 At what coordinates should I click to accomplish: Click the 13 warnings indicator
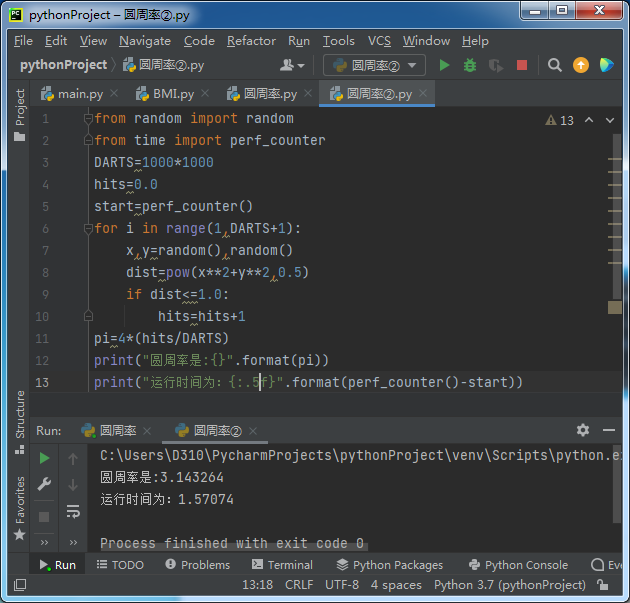559,120
